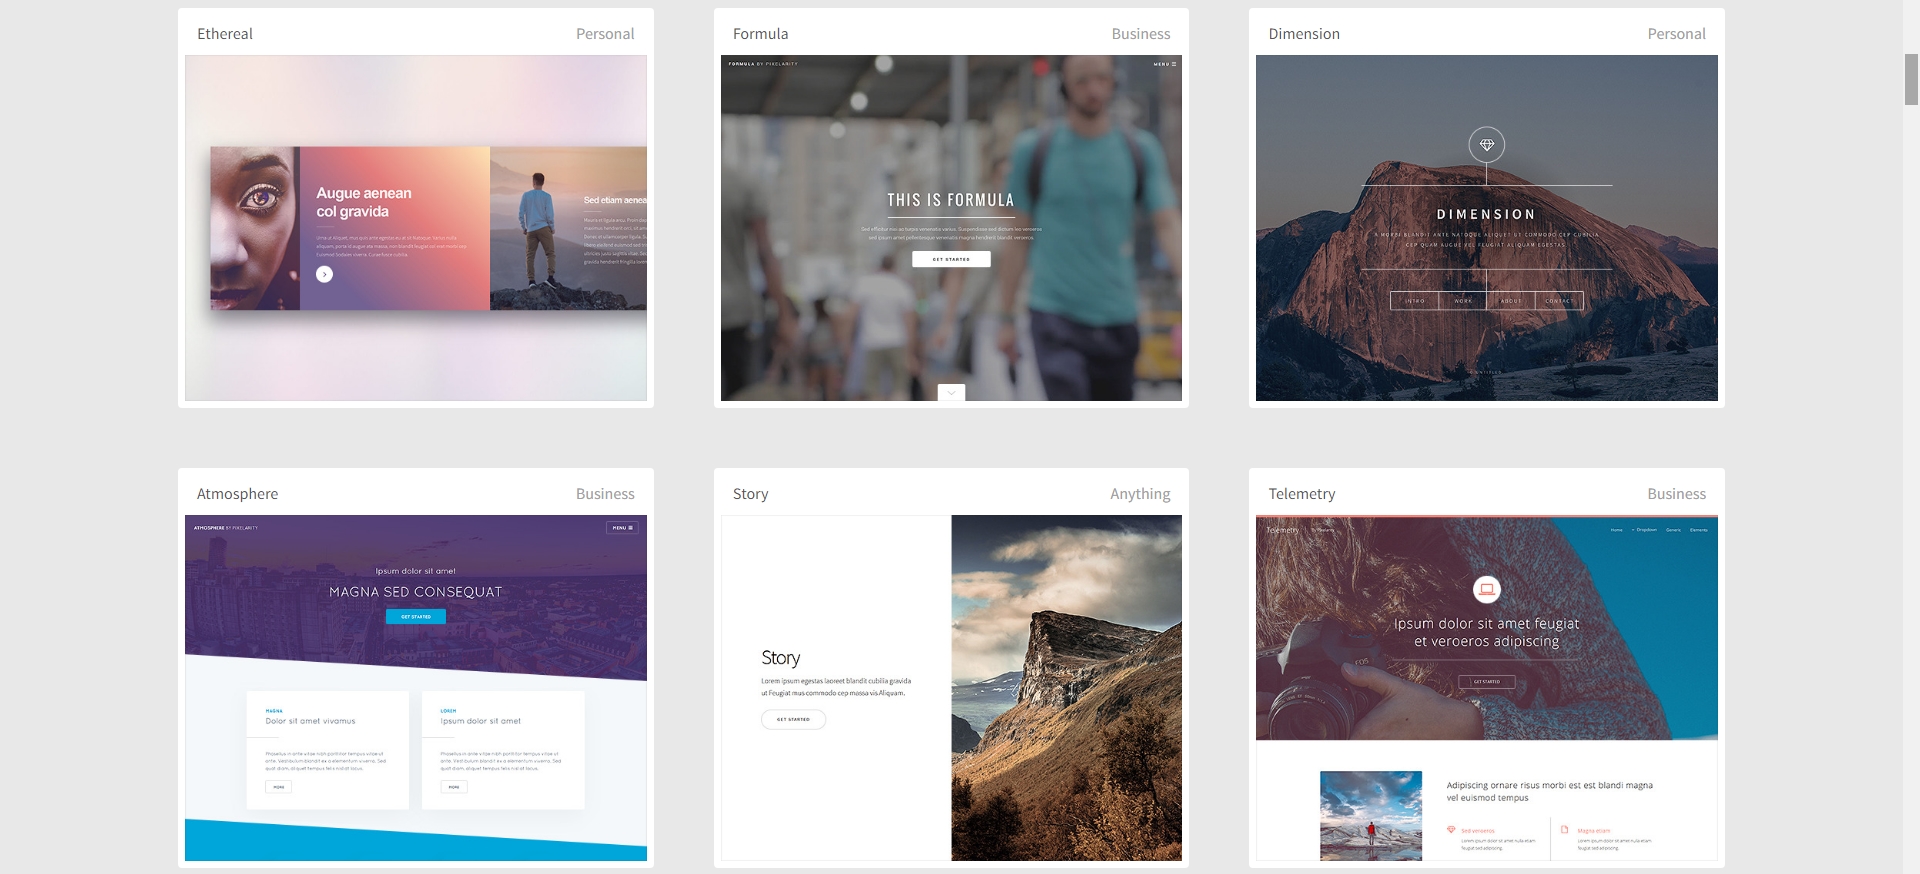Click the Anything category label on Story card
This screenshot has width=1920, height=874.
coord(1139,494)
